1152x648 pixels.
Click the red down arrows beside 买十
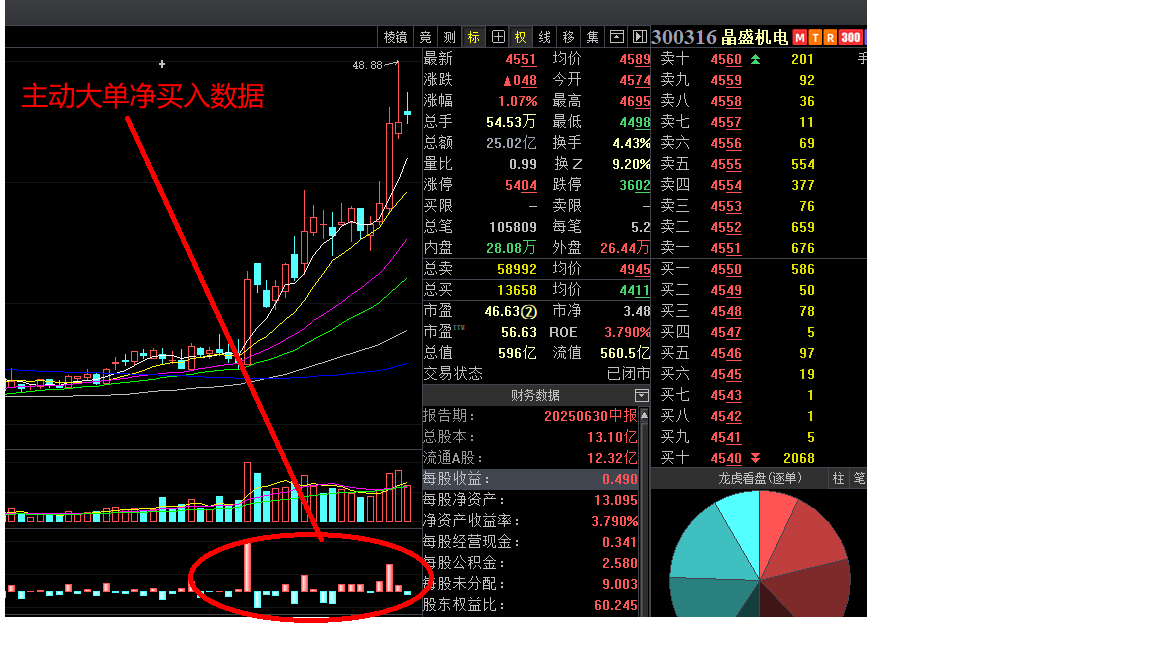coord(755,458)
